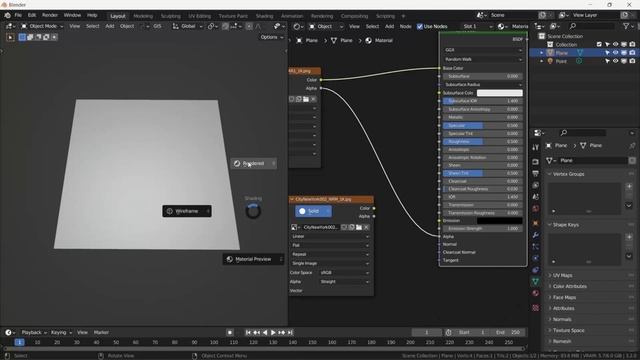Toggle selectability of Plane via arrow icon
This screenshot has height=360, width=640.
click(x=607, y=53)
